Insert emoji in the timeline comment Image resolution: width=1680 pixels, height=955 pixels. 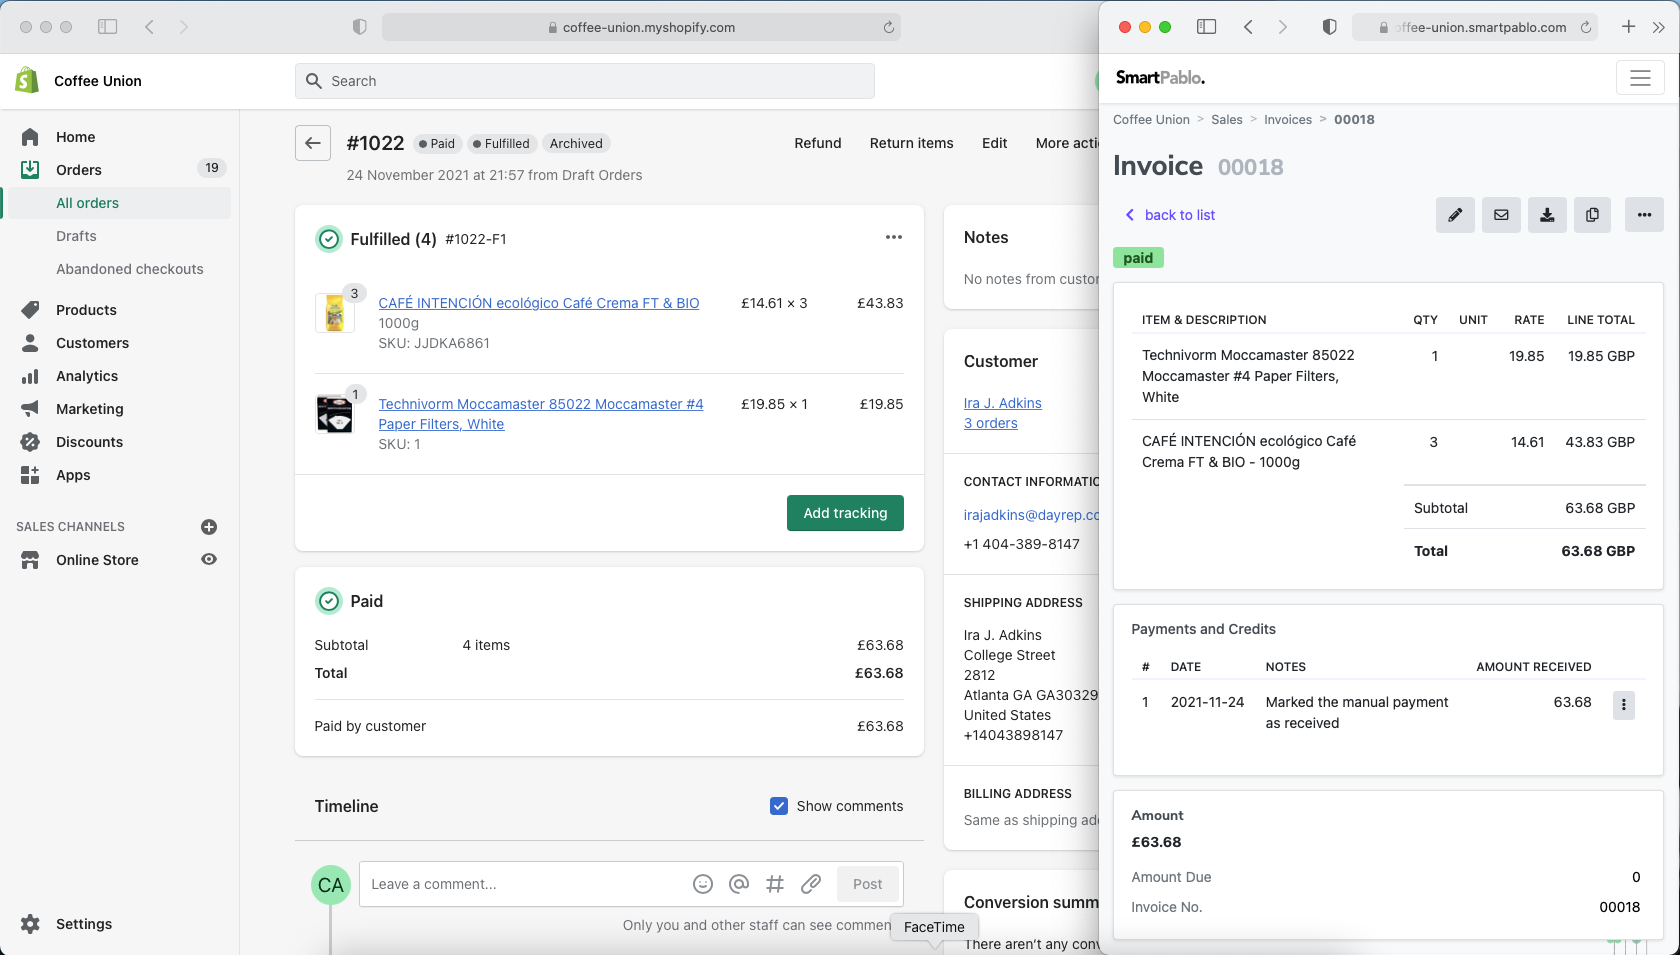point(703,884)
